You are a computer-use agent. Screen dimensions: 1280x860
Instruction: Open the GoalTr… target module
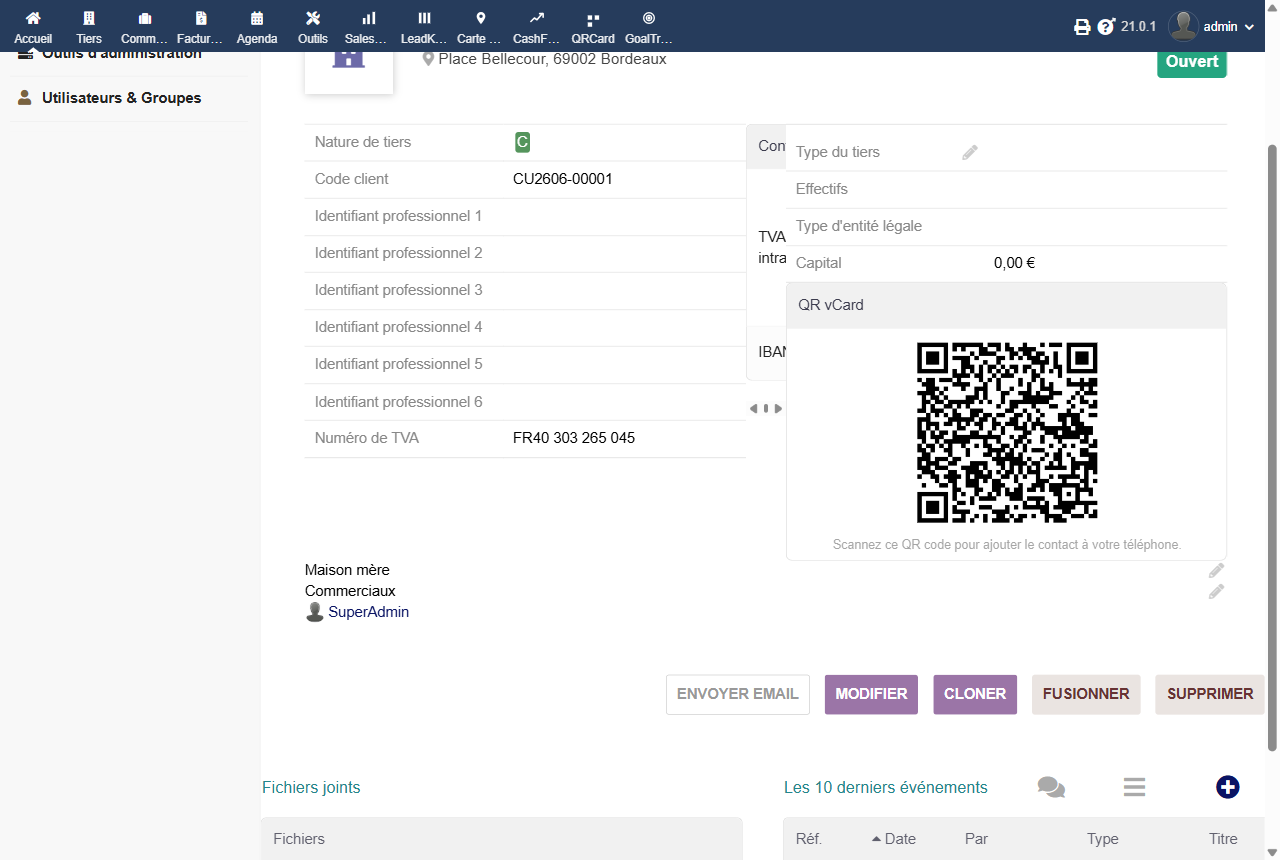649,26
